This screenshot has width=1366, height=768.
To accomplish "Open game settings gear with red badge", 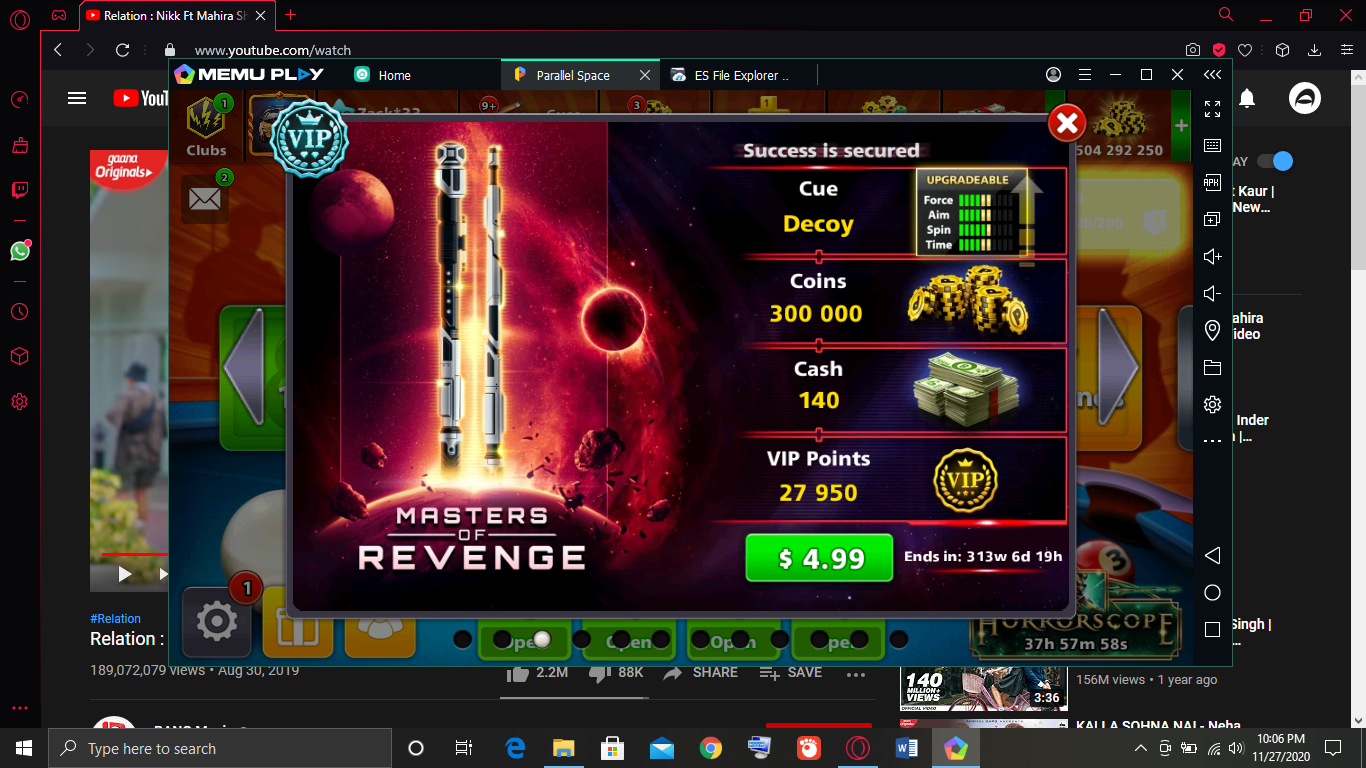I will pos(216,622).
